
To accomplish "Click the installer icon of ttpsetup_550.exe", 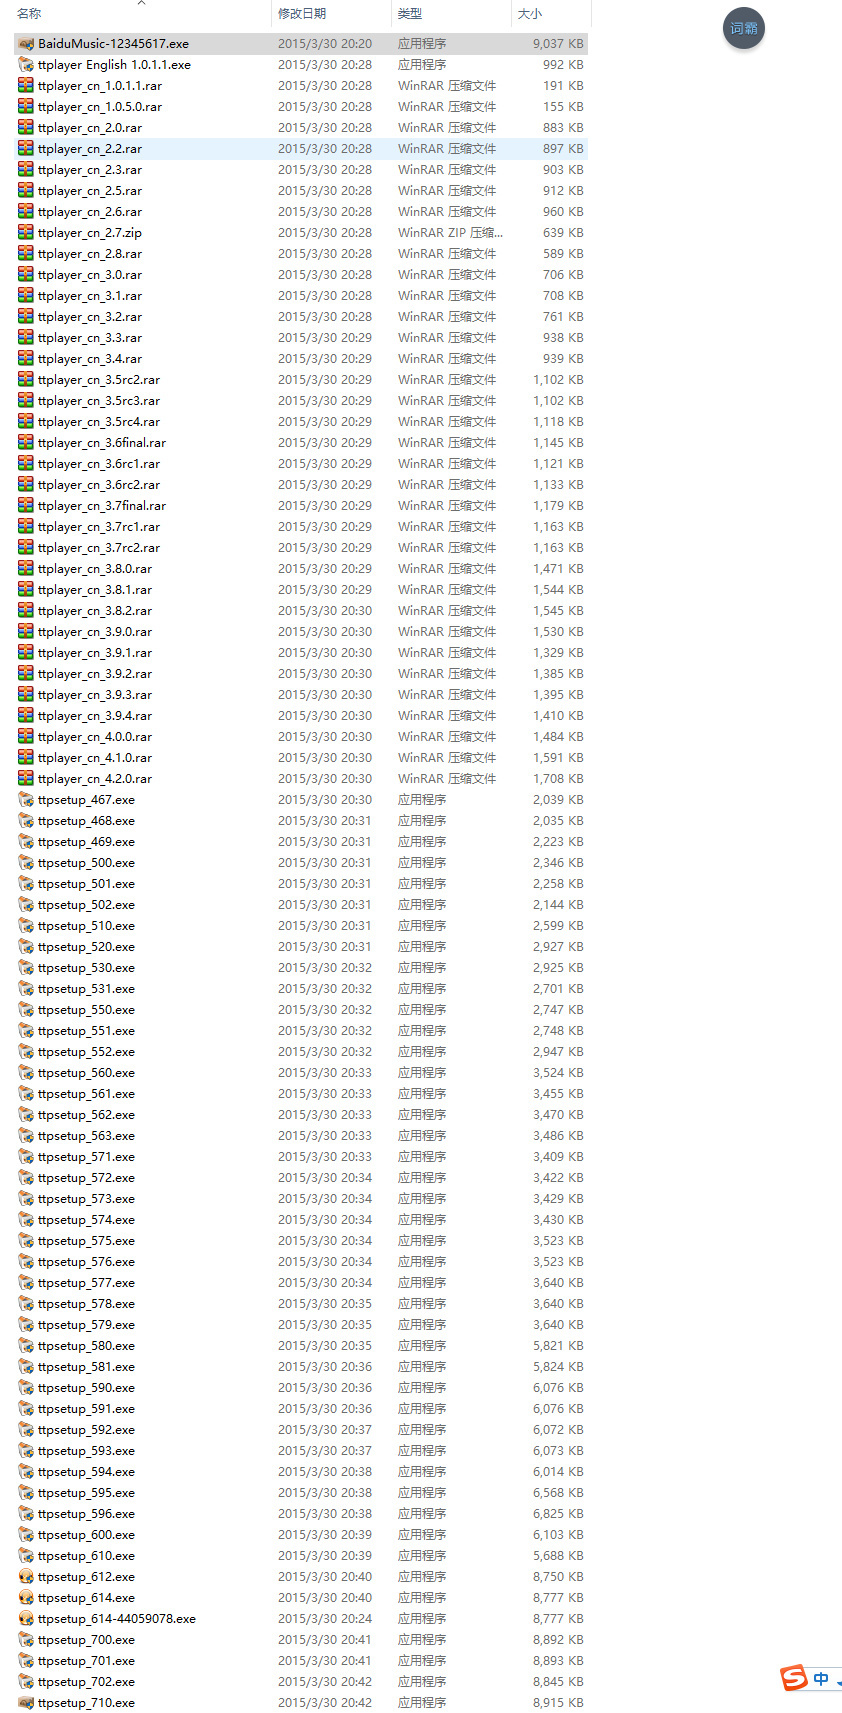I will pos(26,1010).
